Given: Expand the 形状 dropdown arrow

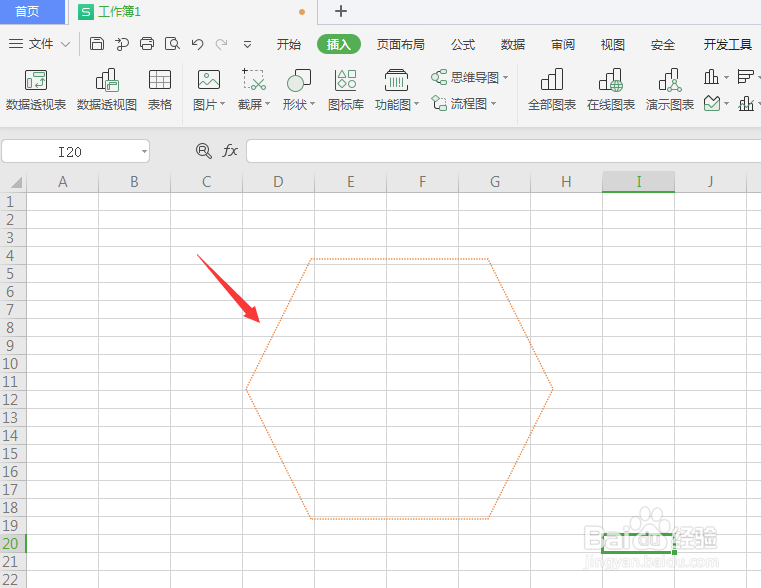Looking at the screenshot, I should (x=313, y=104).
